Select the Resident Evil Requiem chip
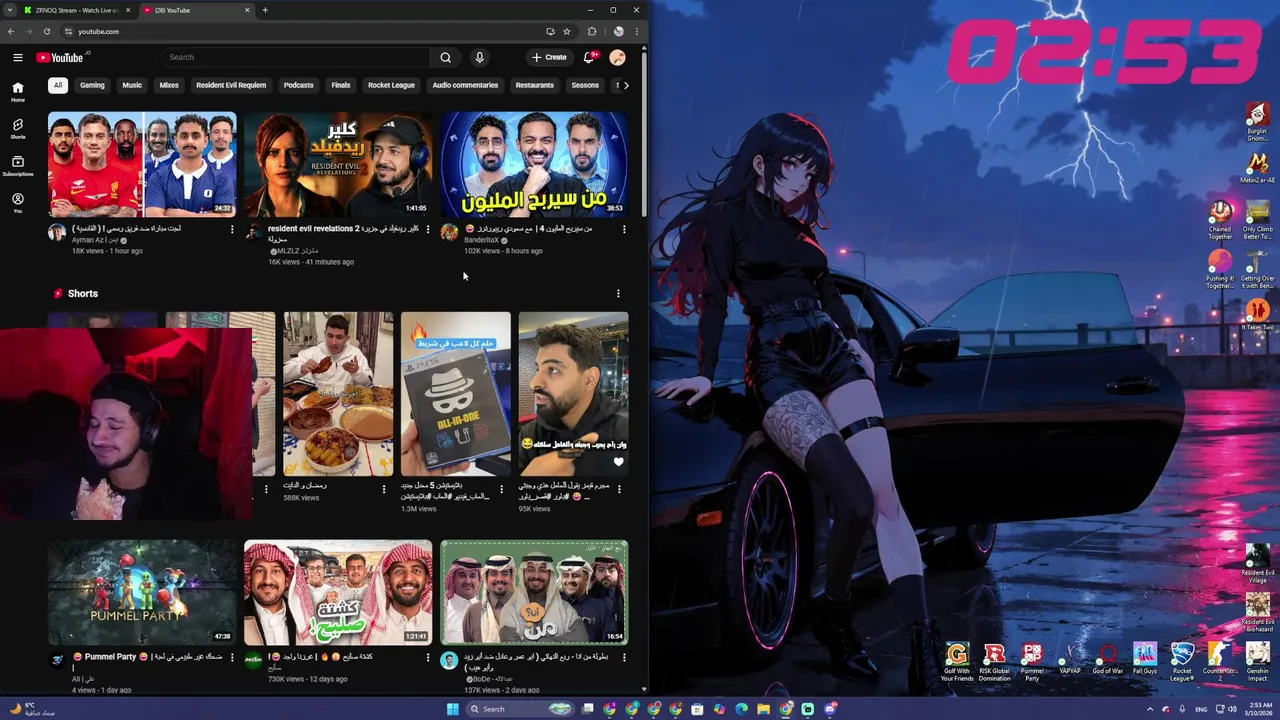1280x720 pixels. pos(231,85)
